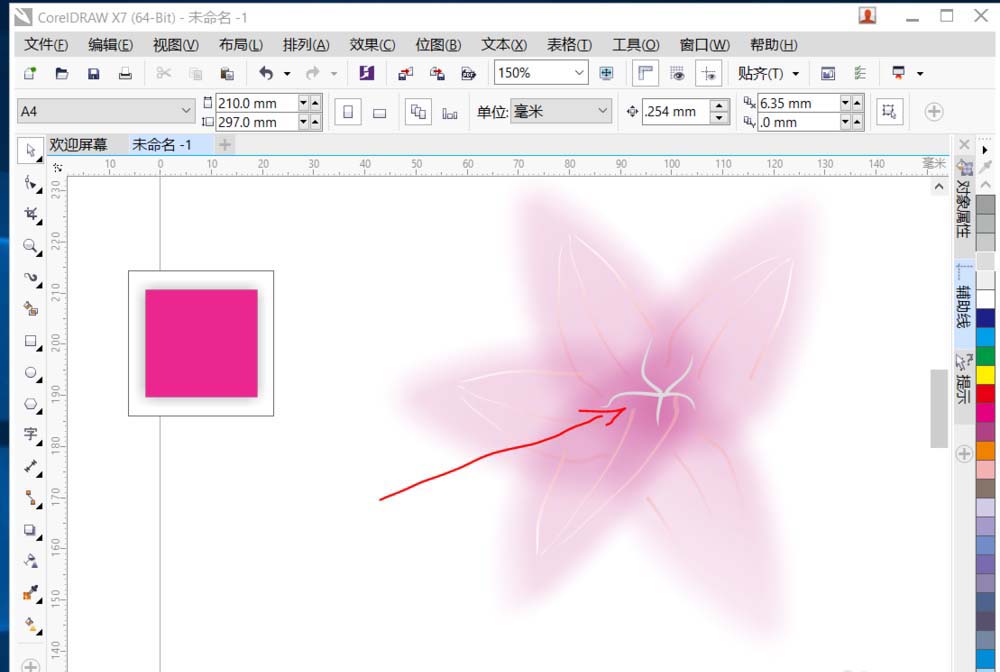Screen dimensions: 1000x672
Task: Select the Interactive Fill tool
Action: coord(31,624)
